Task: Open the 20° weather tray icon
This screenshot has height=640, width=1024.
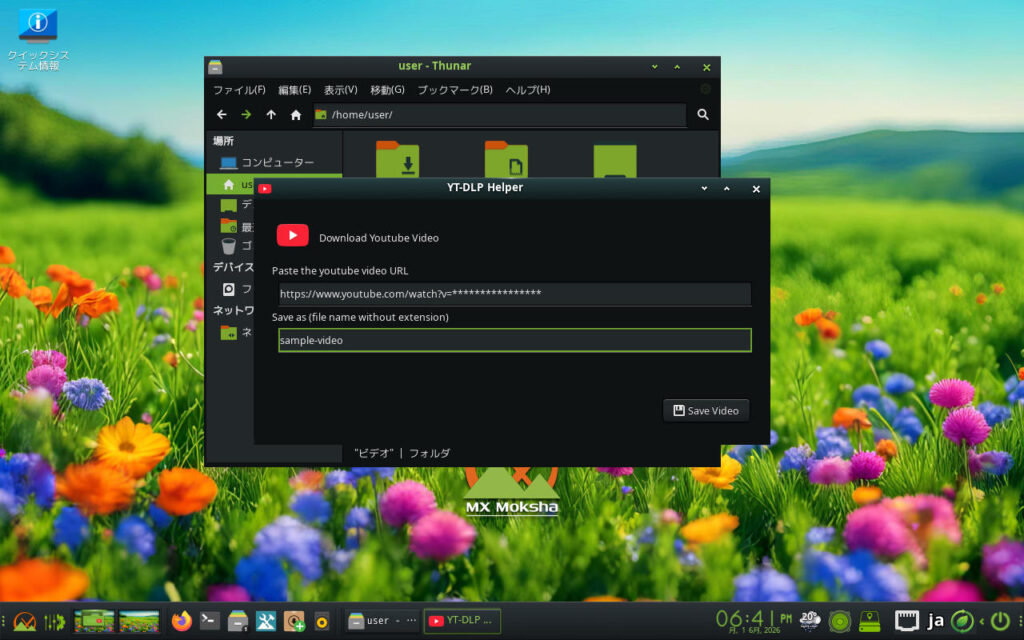Action: pyautogui.click(x=810, y=620)
